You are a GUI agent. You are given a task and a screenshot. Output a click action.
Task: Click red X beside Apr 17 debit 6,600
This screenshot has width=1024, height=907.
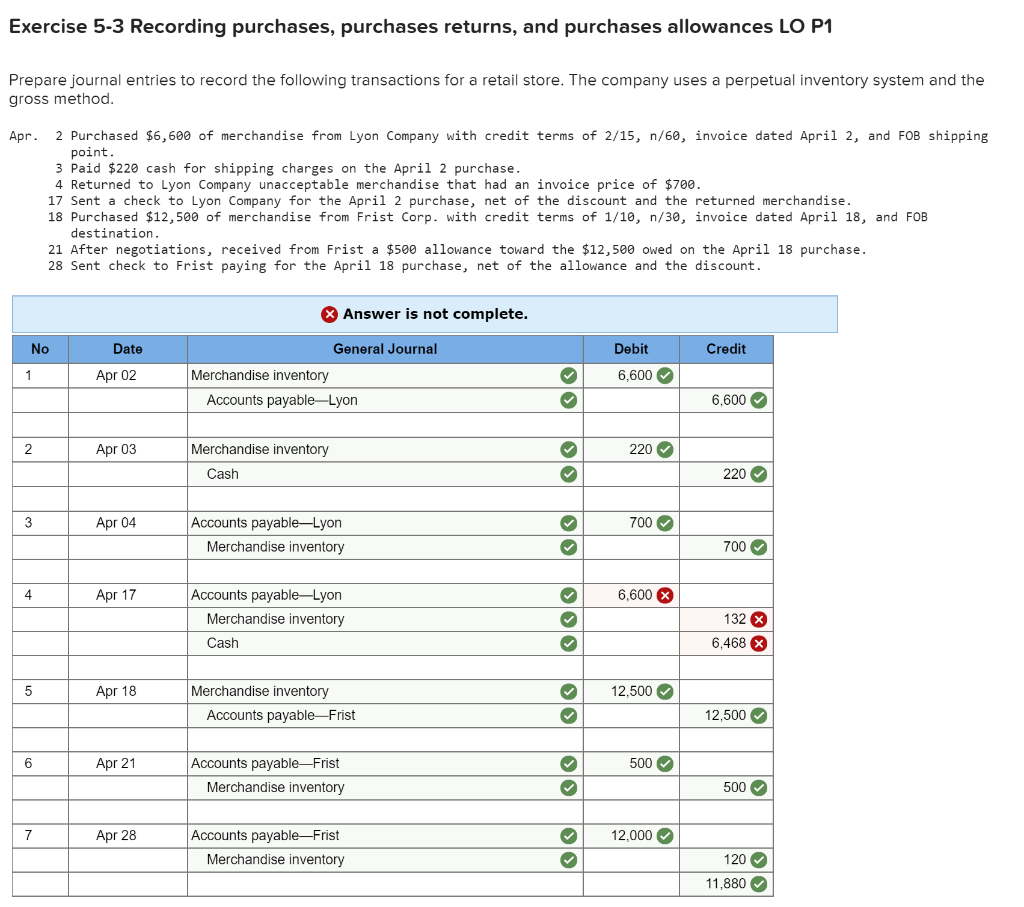coord(665,596)
